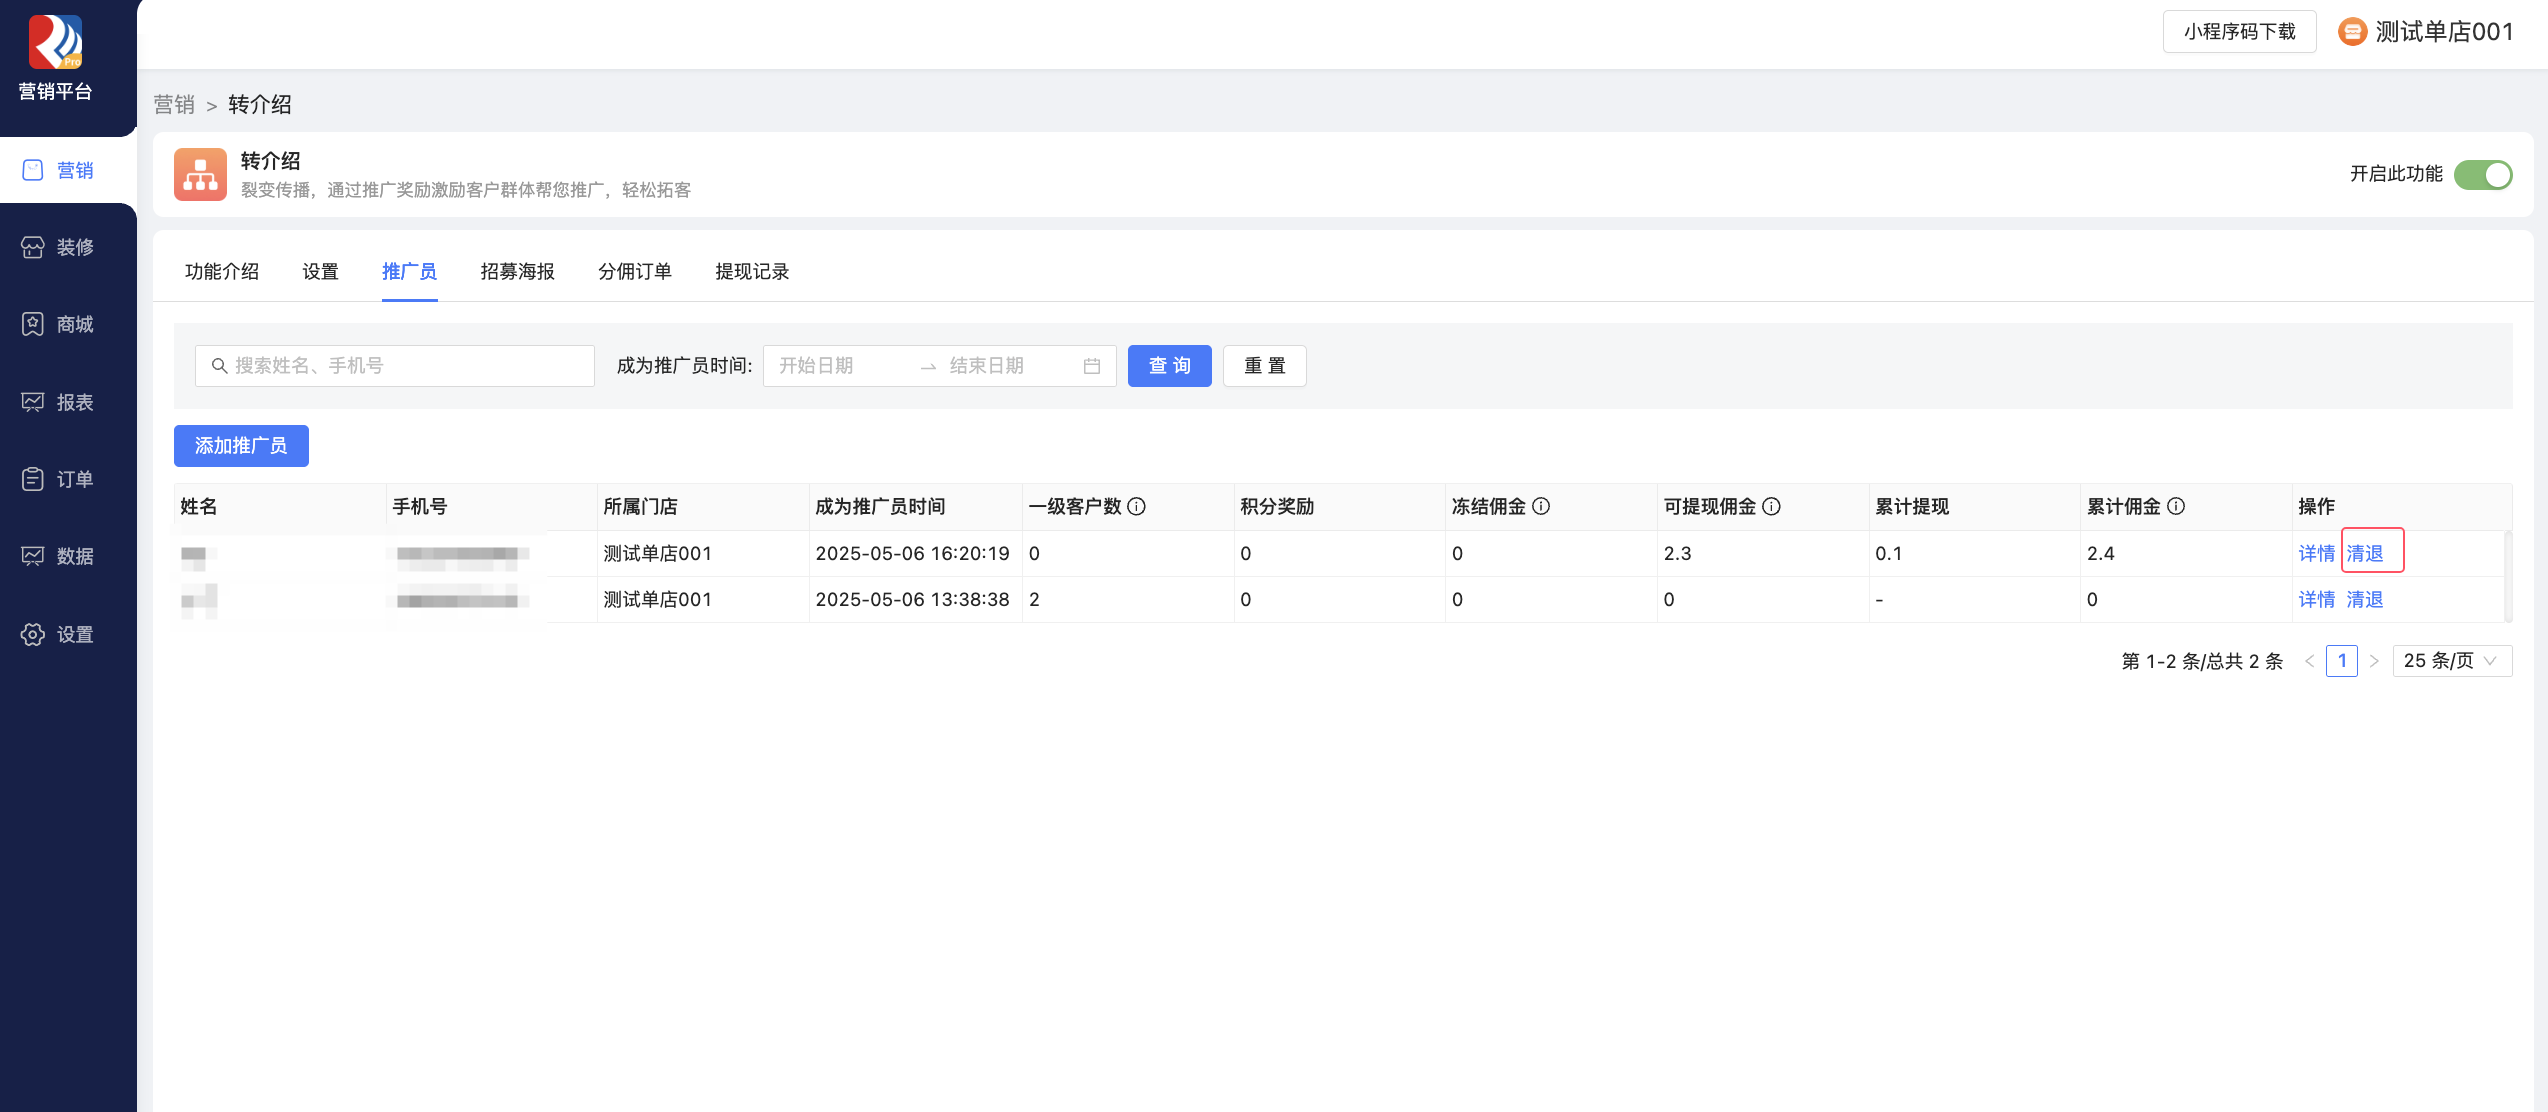Click the 添加推广员 button
Viewport: 2548px width, 1112px height.
point(241,446)
